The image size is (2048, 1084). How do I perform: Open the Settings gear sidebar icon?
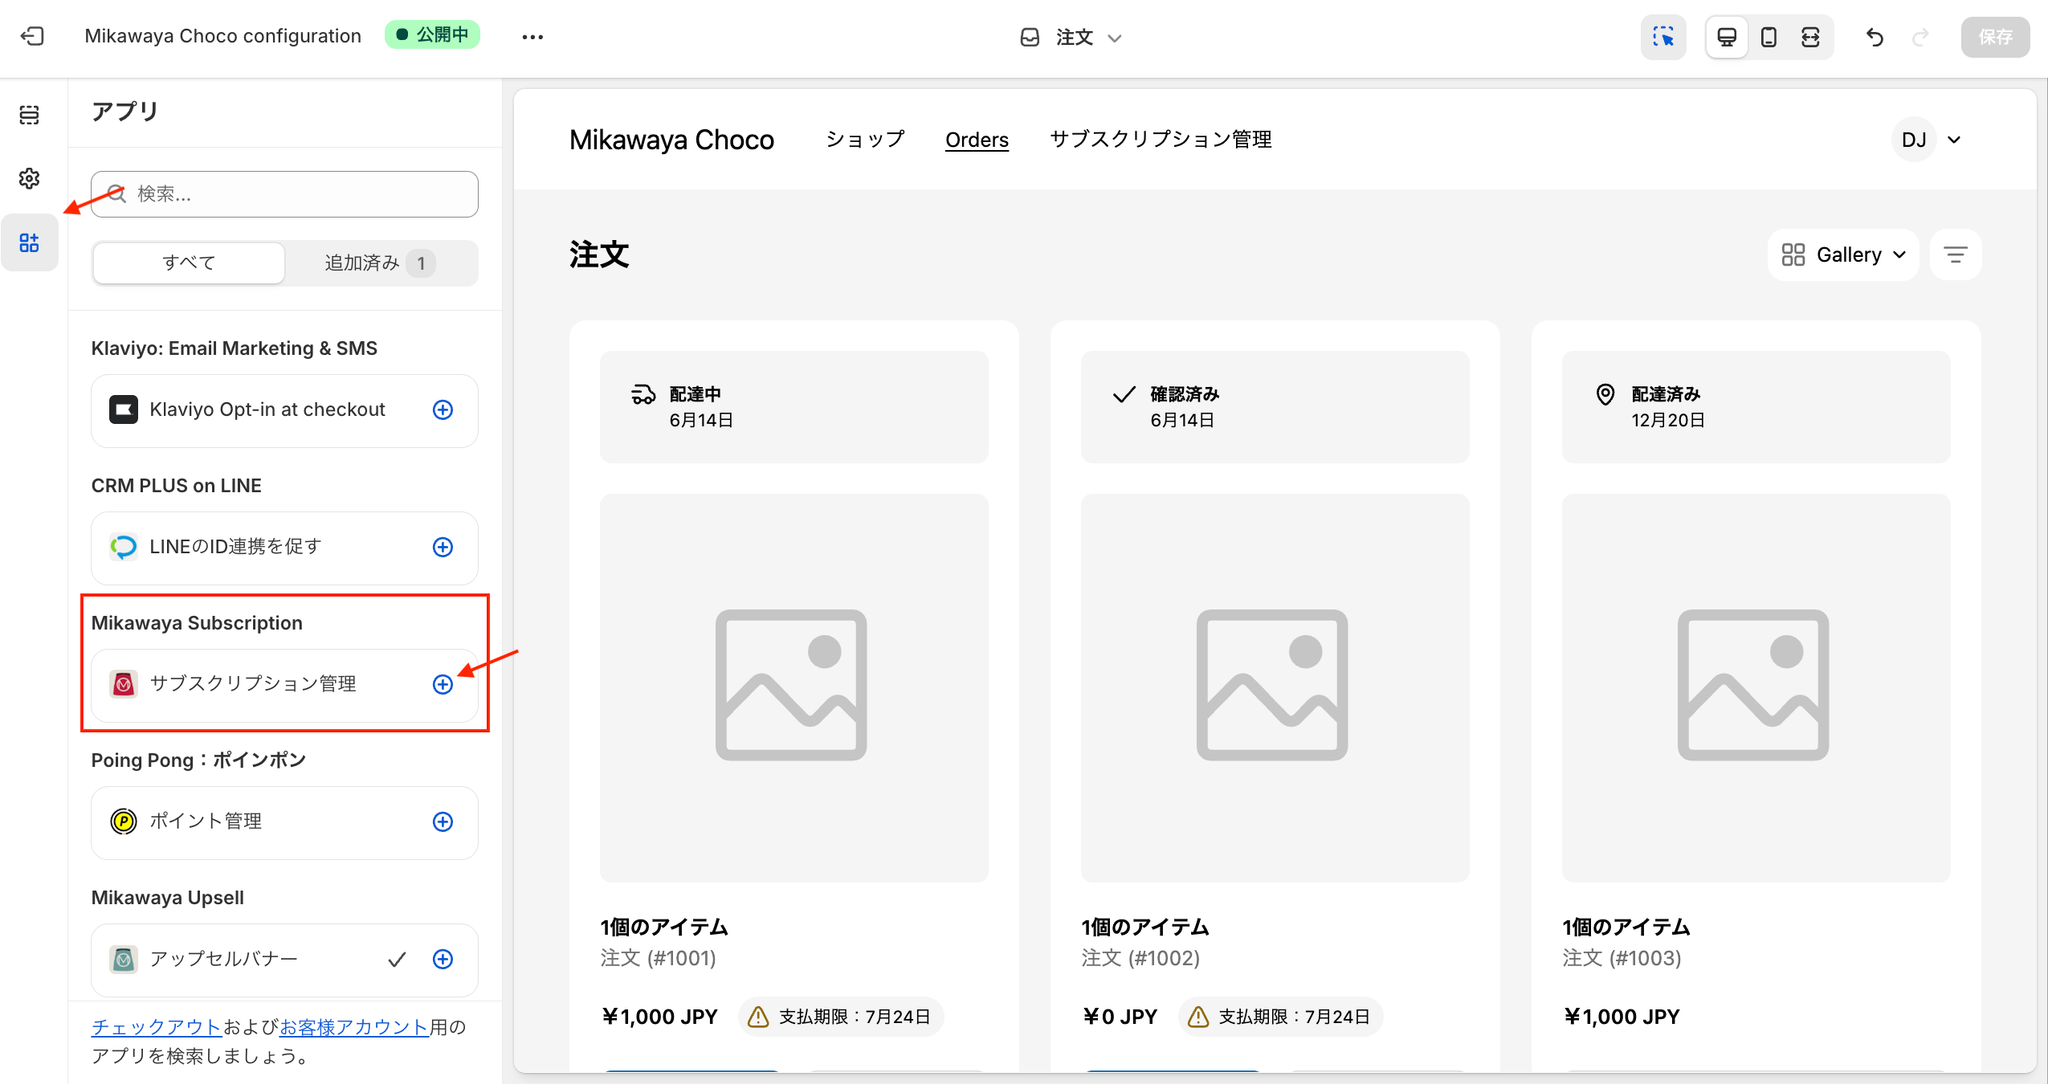click(30, 178)
